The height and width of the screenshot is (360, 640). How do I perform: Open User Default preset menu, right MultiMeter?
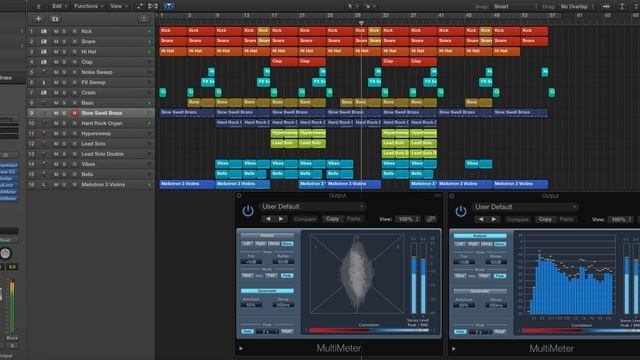[525, 207]
